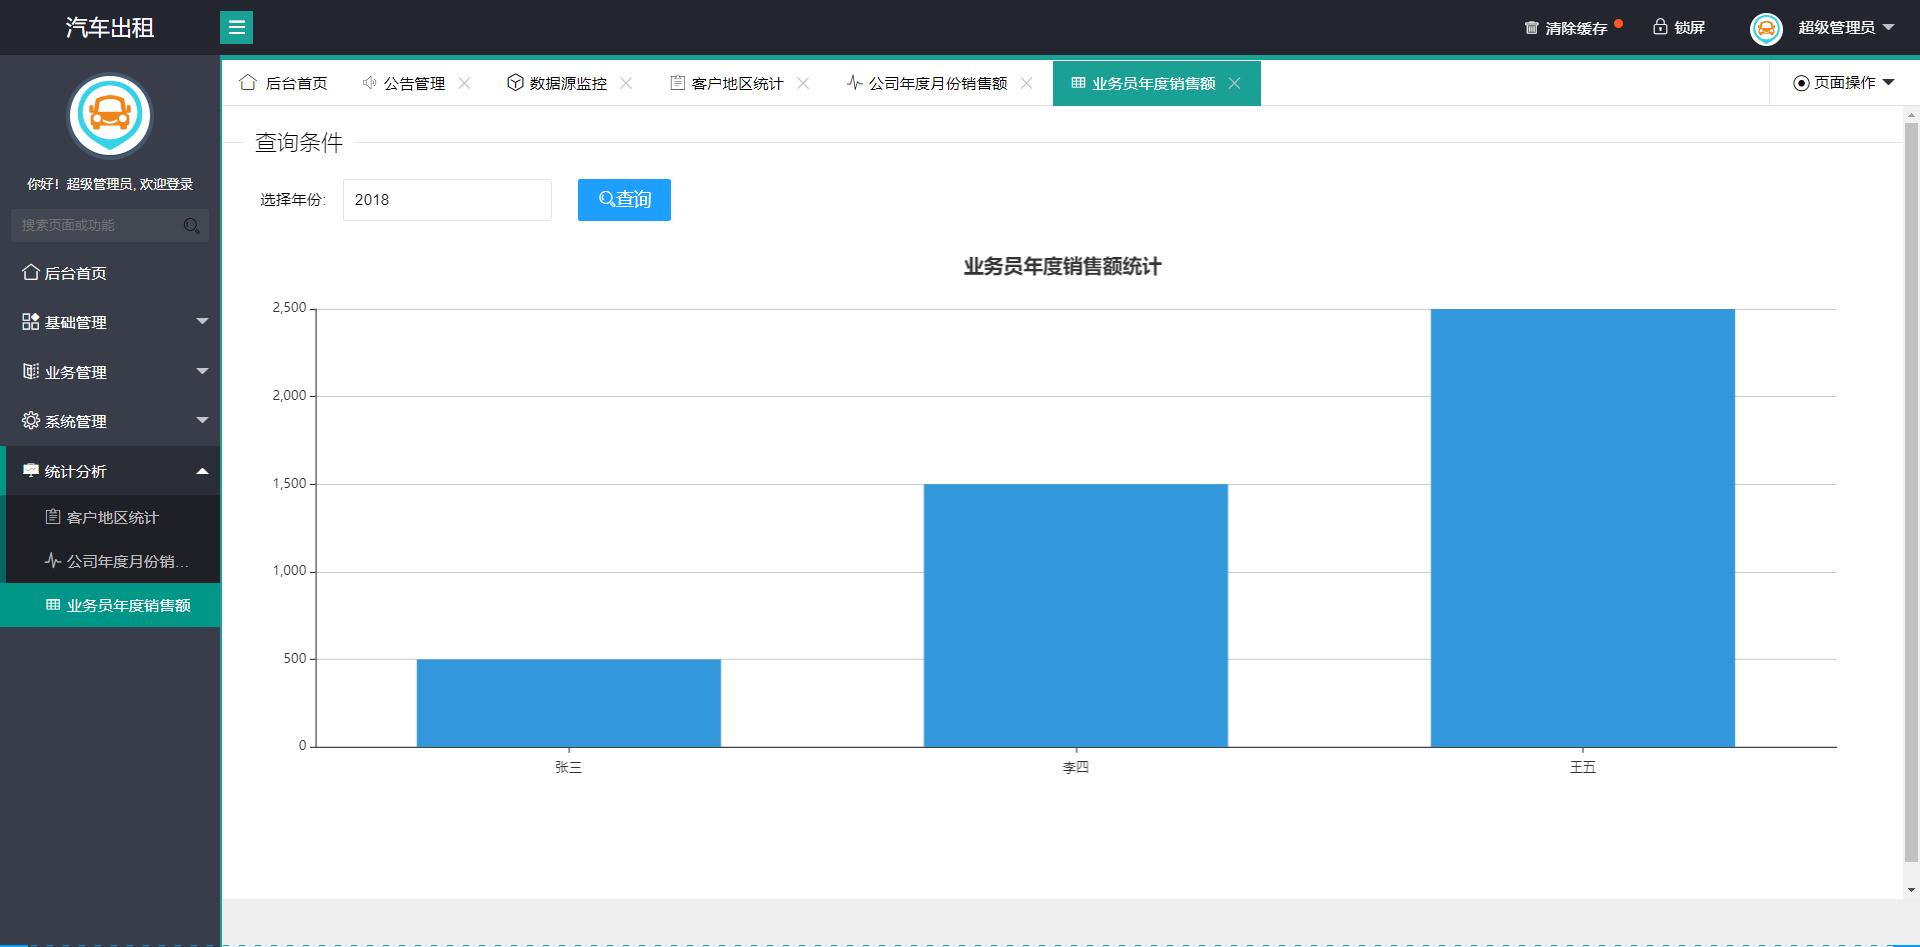Click the user avatar in the top bar
The image size is (1920, 947).
point(1766,28)
